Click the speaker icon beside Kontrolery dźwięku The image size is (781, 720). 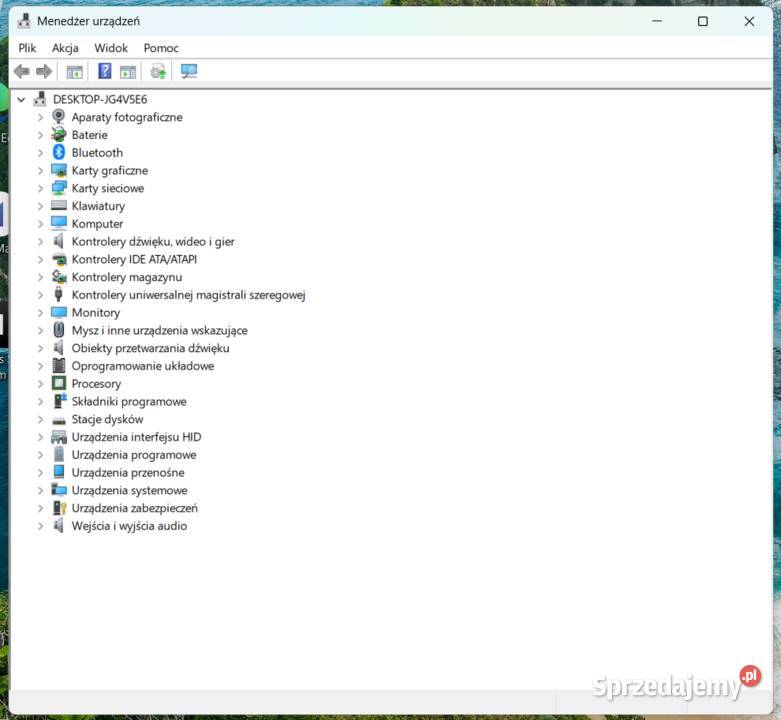(x=59, y=241)
